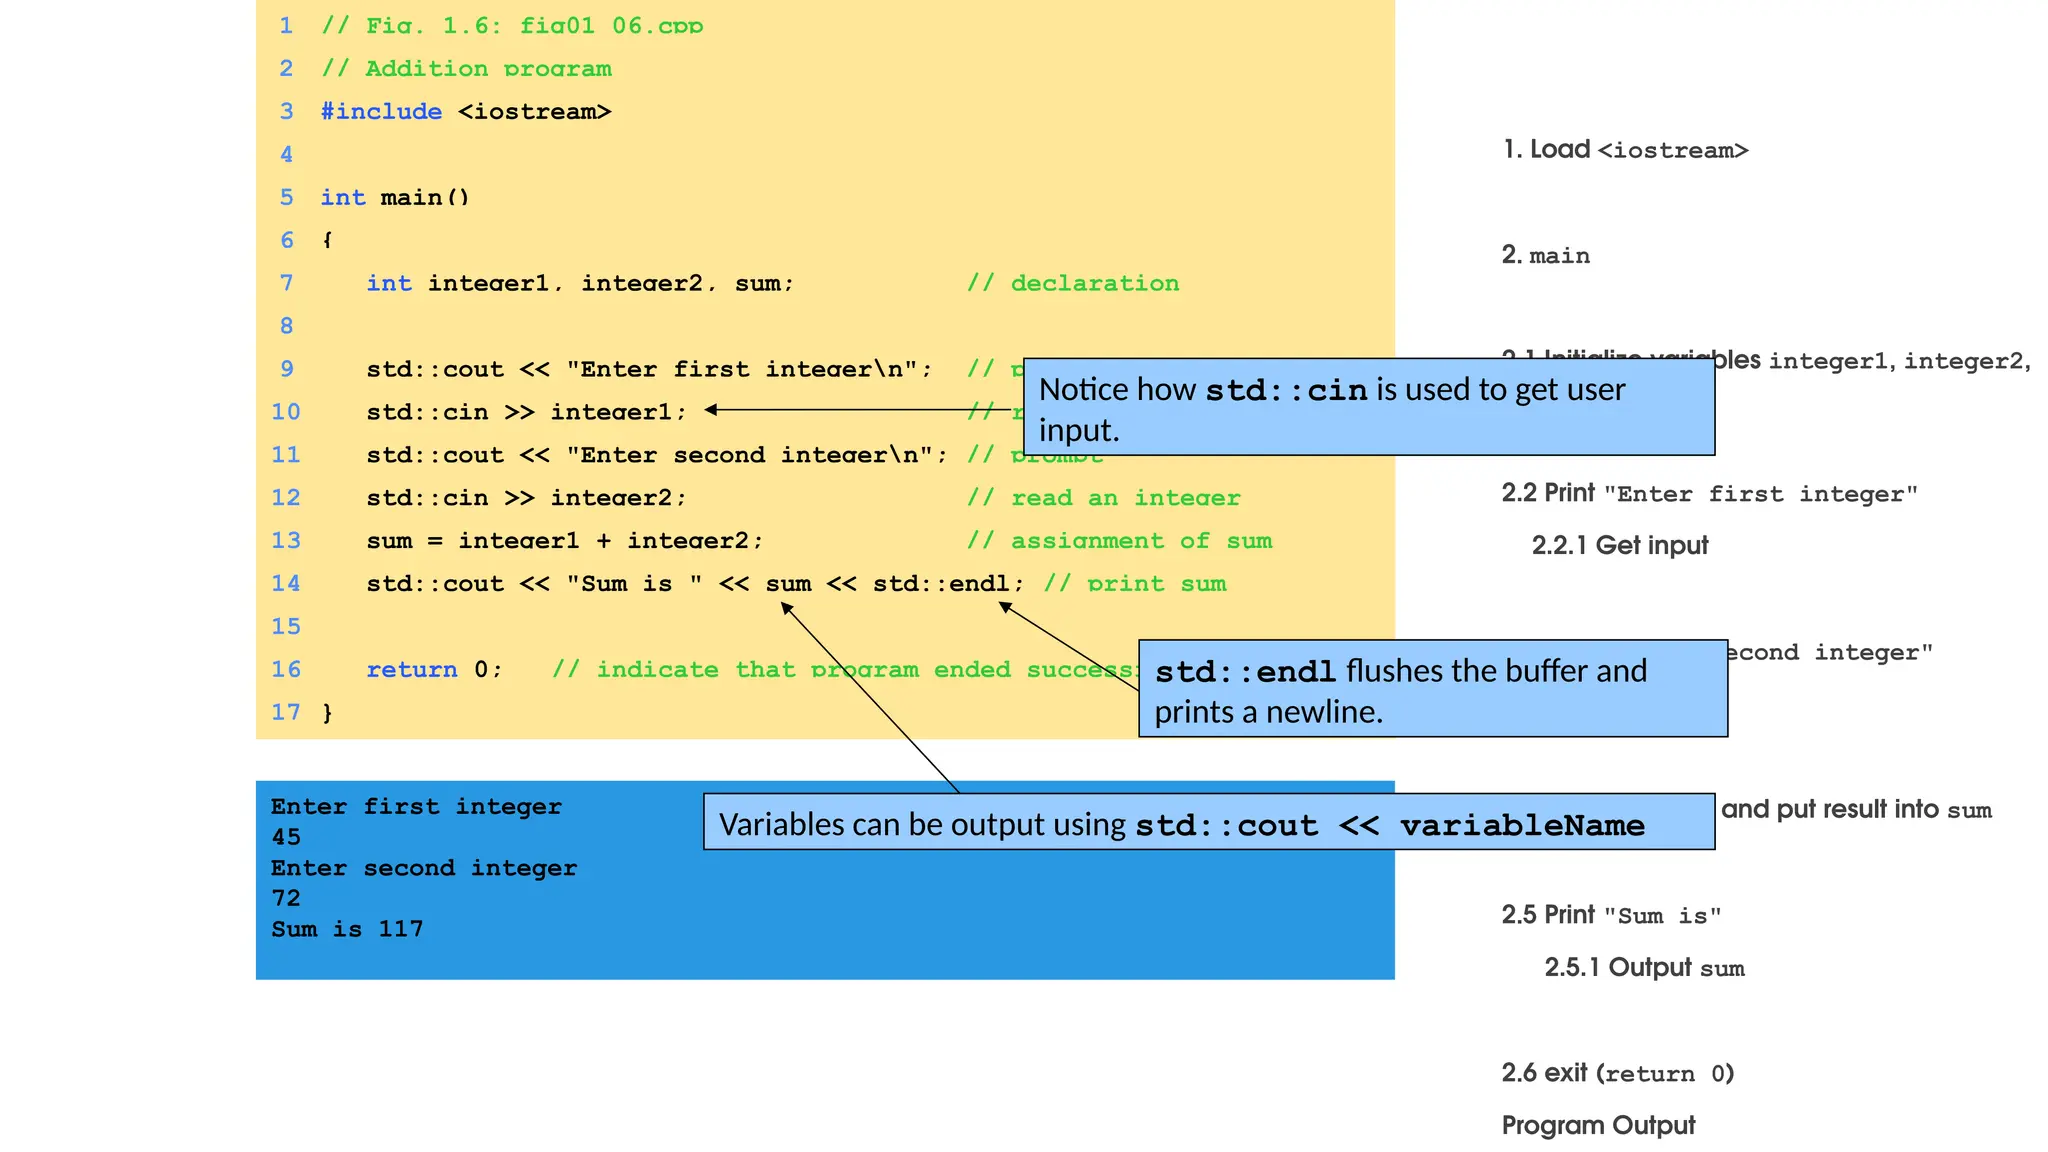Click '2.6 exit (return 0)' outline item
2048x1152 pixels.
(1617, 1073)
